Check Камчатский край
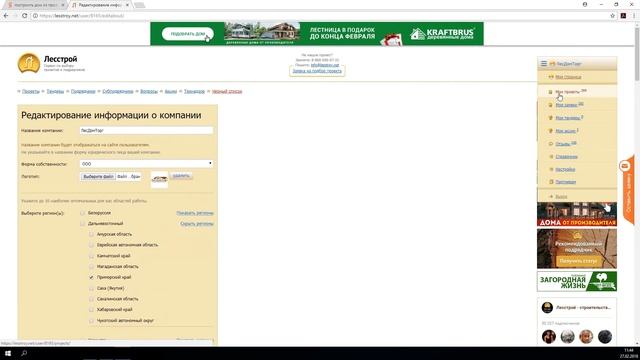Screen dimensions: 640x360 point(91,256)
